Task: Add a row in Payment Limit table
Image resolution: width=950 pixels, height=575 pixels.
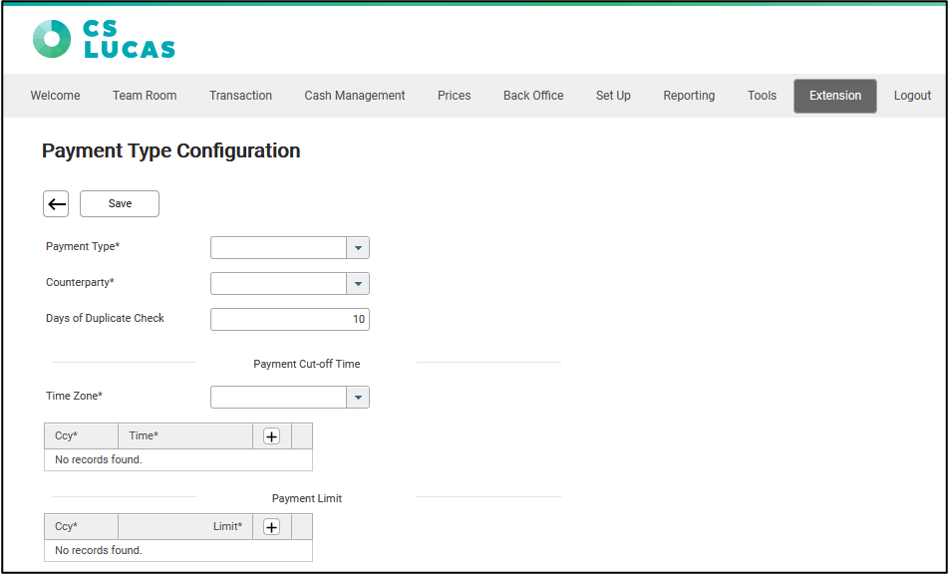Action: pos(271,527)
